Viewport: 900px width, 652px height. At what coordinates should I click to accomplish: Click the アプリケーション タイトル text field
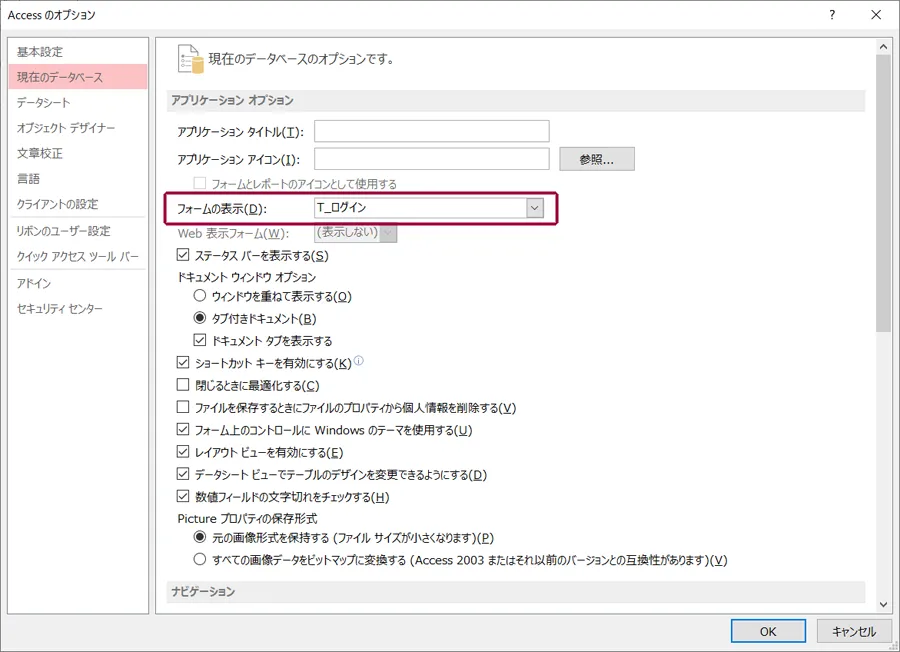pos(431,132)
